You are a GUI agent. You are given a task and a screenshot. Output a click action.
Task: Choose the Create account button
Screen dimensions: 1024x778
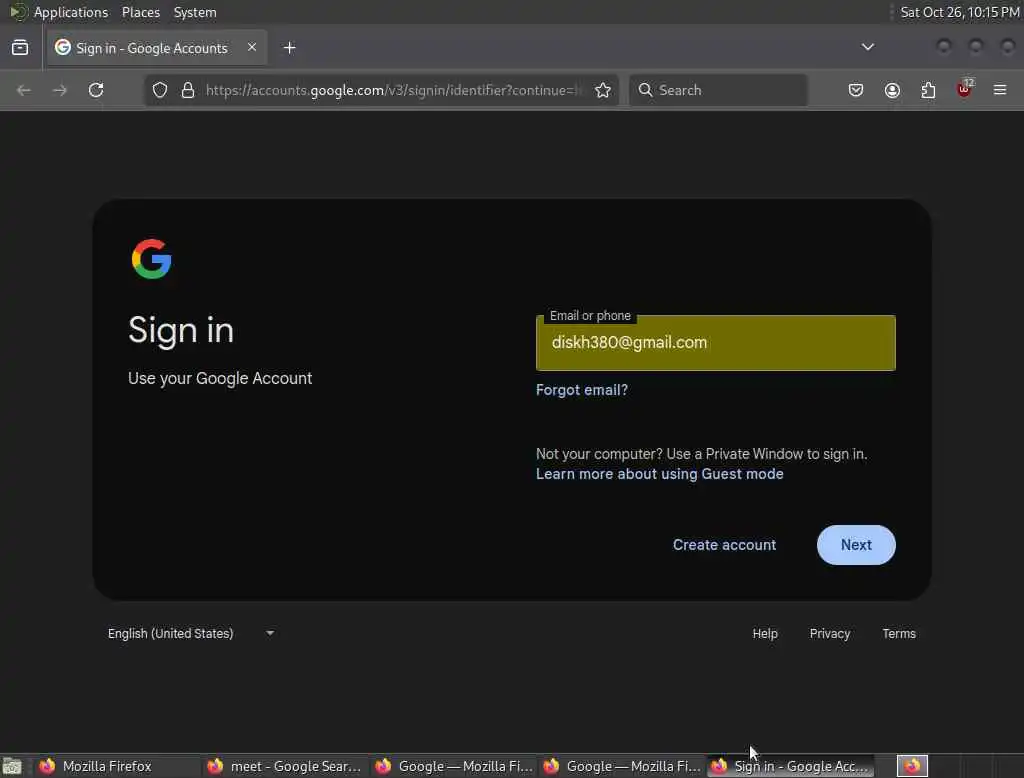click(x=724, y=545)
